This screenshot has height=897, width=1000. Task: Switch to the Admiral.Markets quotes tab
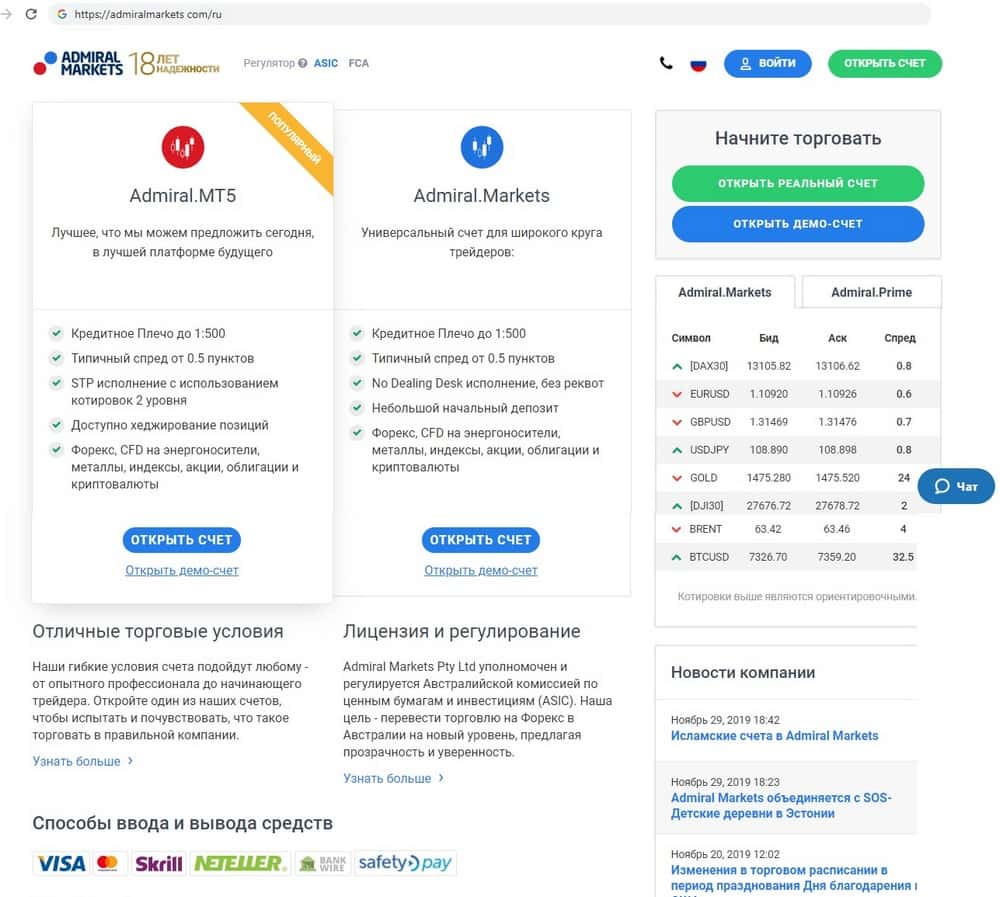tap(724, 292)
